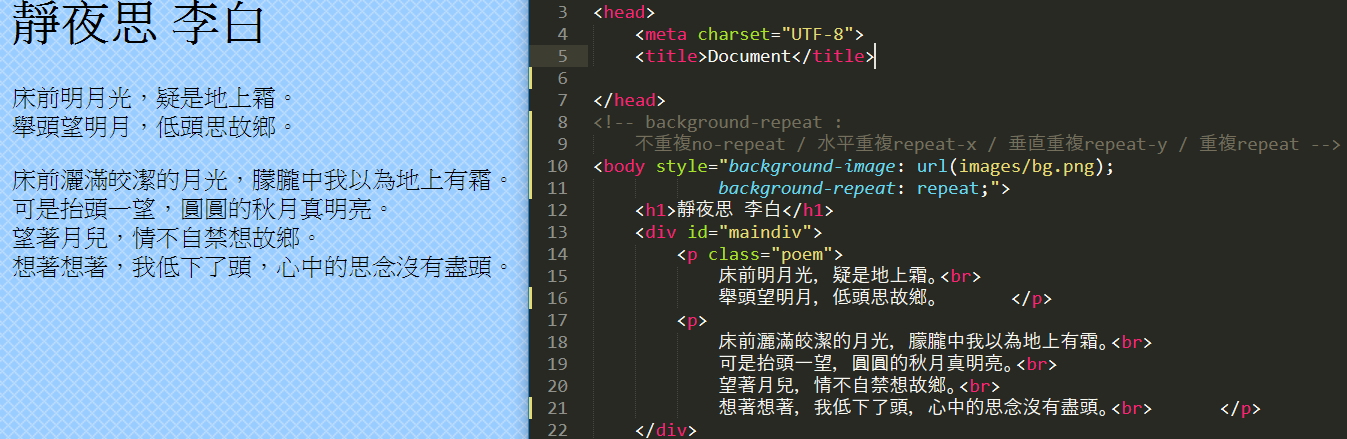Click the closing div tag on line 22
The height and width of the screenshot is (439, 1347).
pyautogui.click(x=665, y=430)
